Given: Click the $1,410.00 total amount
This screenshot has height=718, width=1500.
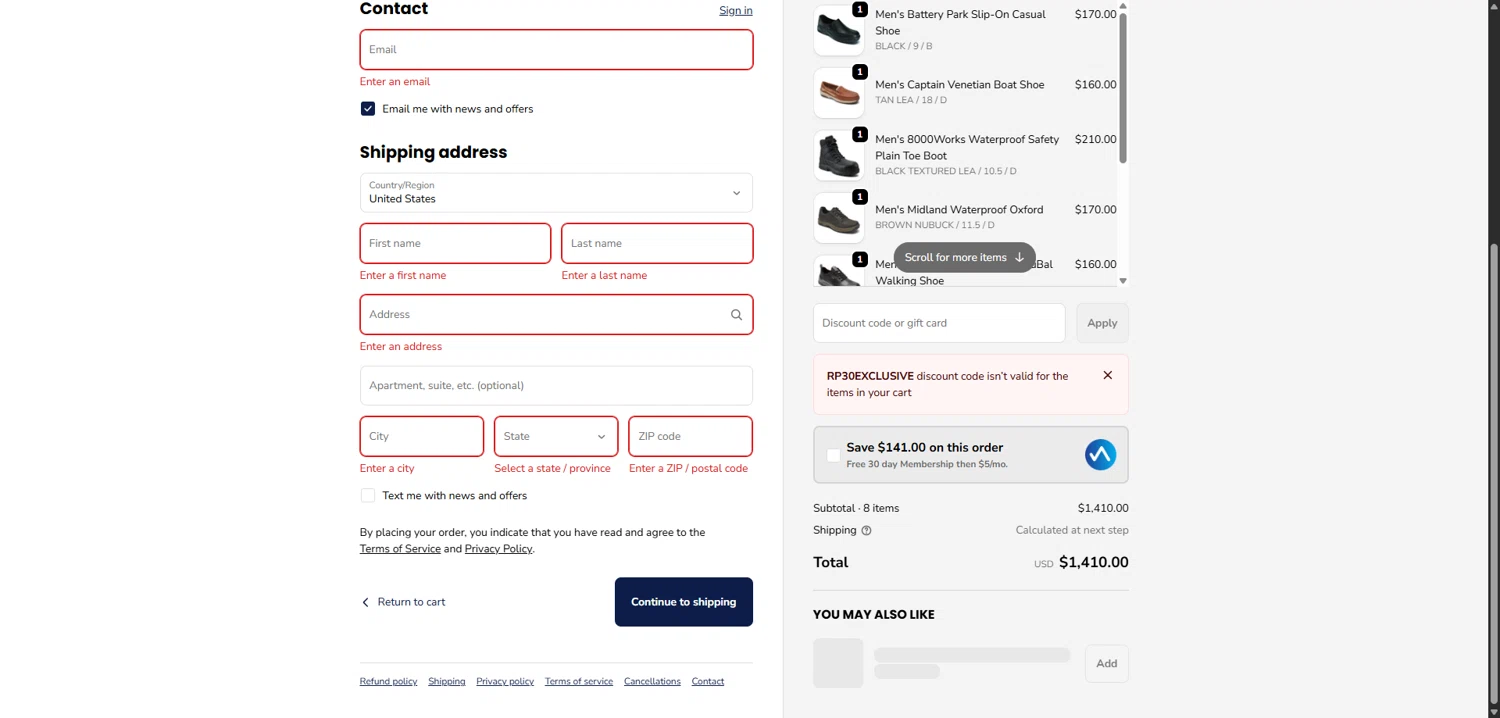Looking at the screenshot, I should [1094, 563].
